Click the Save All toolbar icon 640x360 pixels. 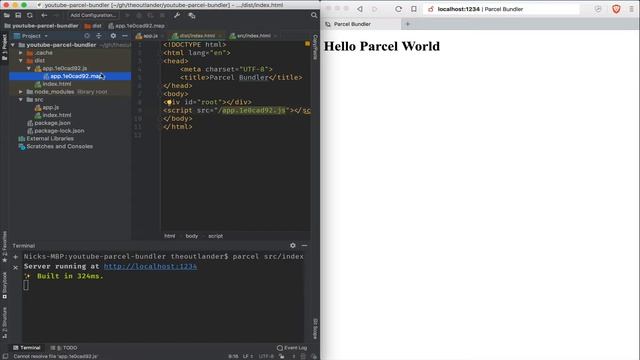click(x=18, y=15)
